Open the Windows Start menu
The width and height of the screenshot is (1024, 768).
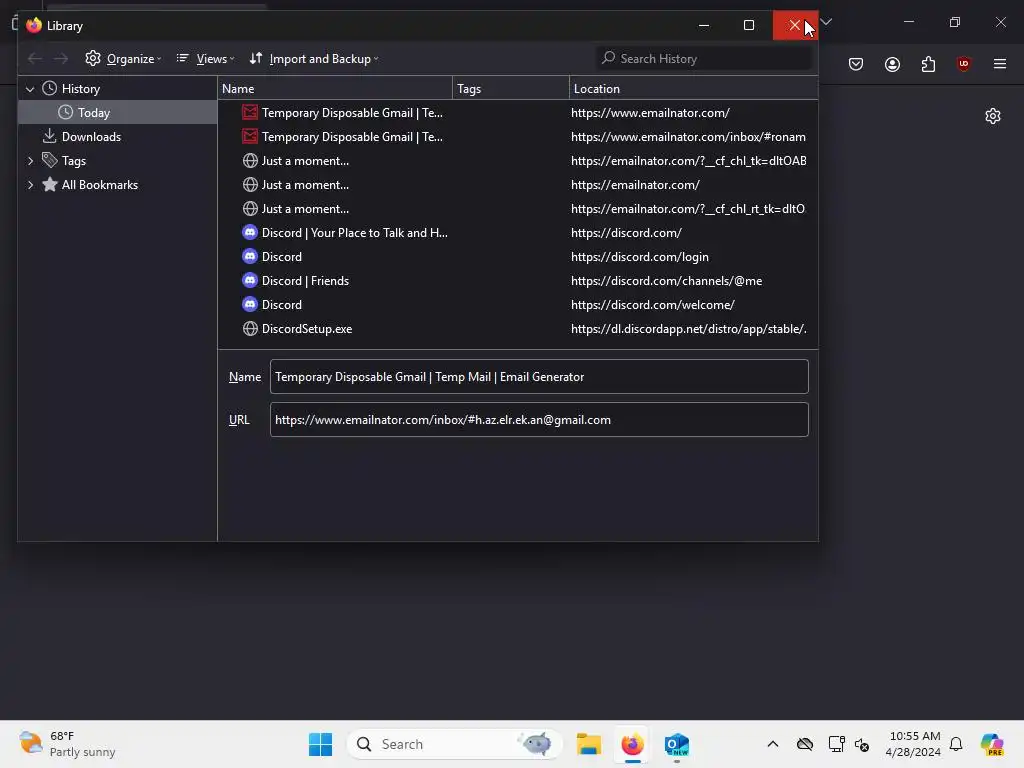pos(321,744)
